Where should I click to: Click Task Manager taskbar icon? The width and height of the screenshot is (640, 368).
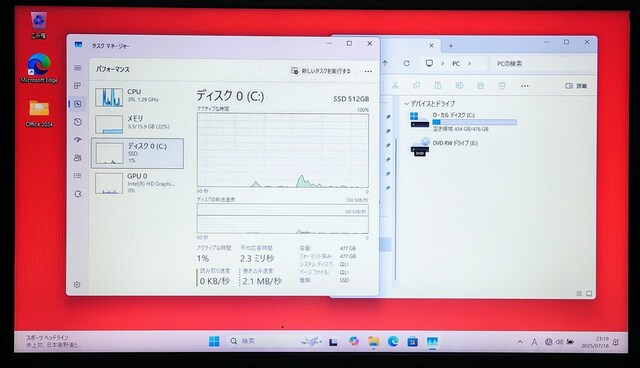pos(432,341)
